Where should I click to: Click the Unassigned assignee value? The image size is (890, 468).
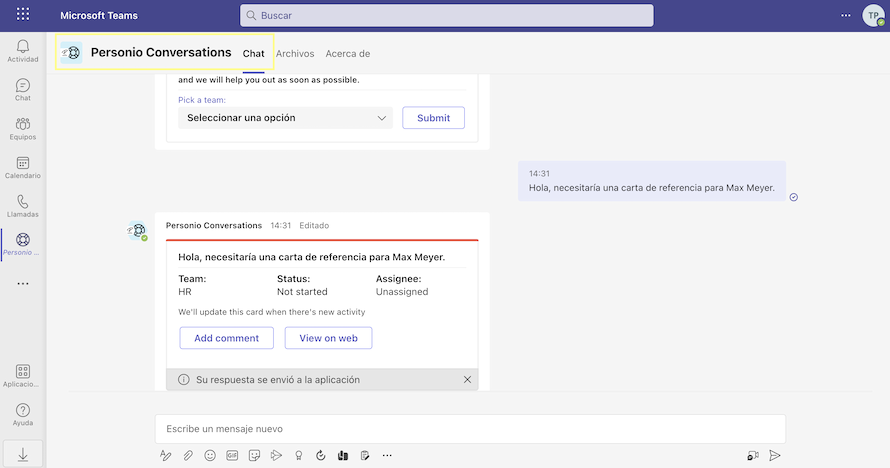coord(402,292)
